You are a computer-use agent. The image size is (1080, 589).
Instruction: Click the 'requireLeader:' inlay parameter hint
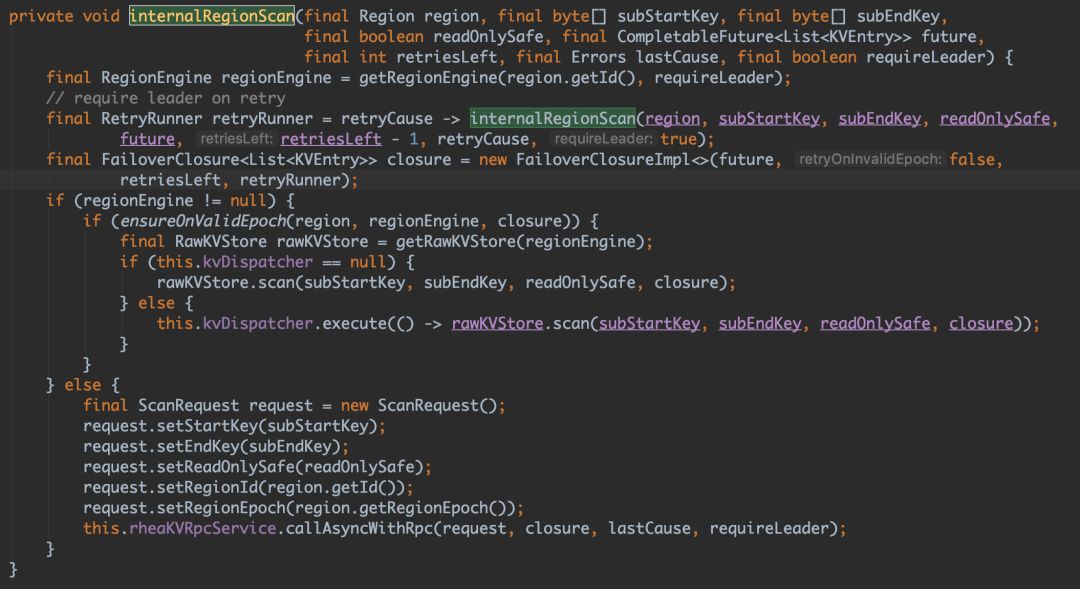[x=603, y=139]
